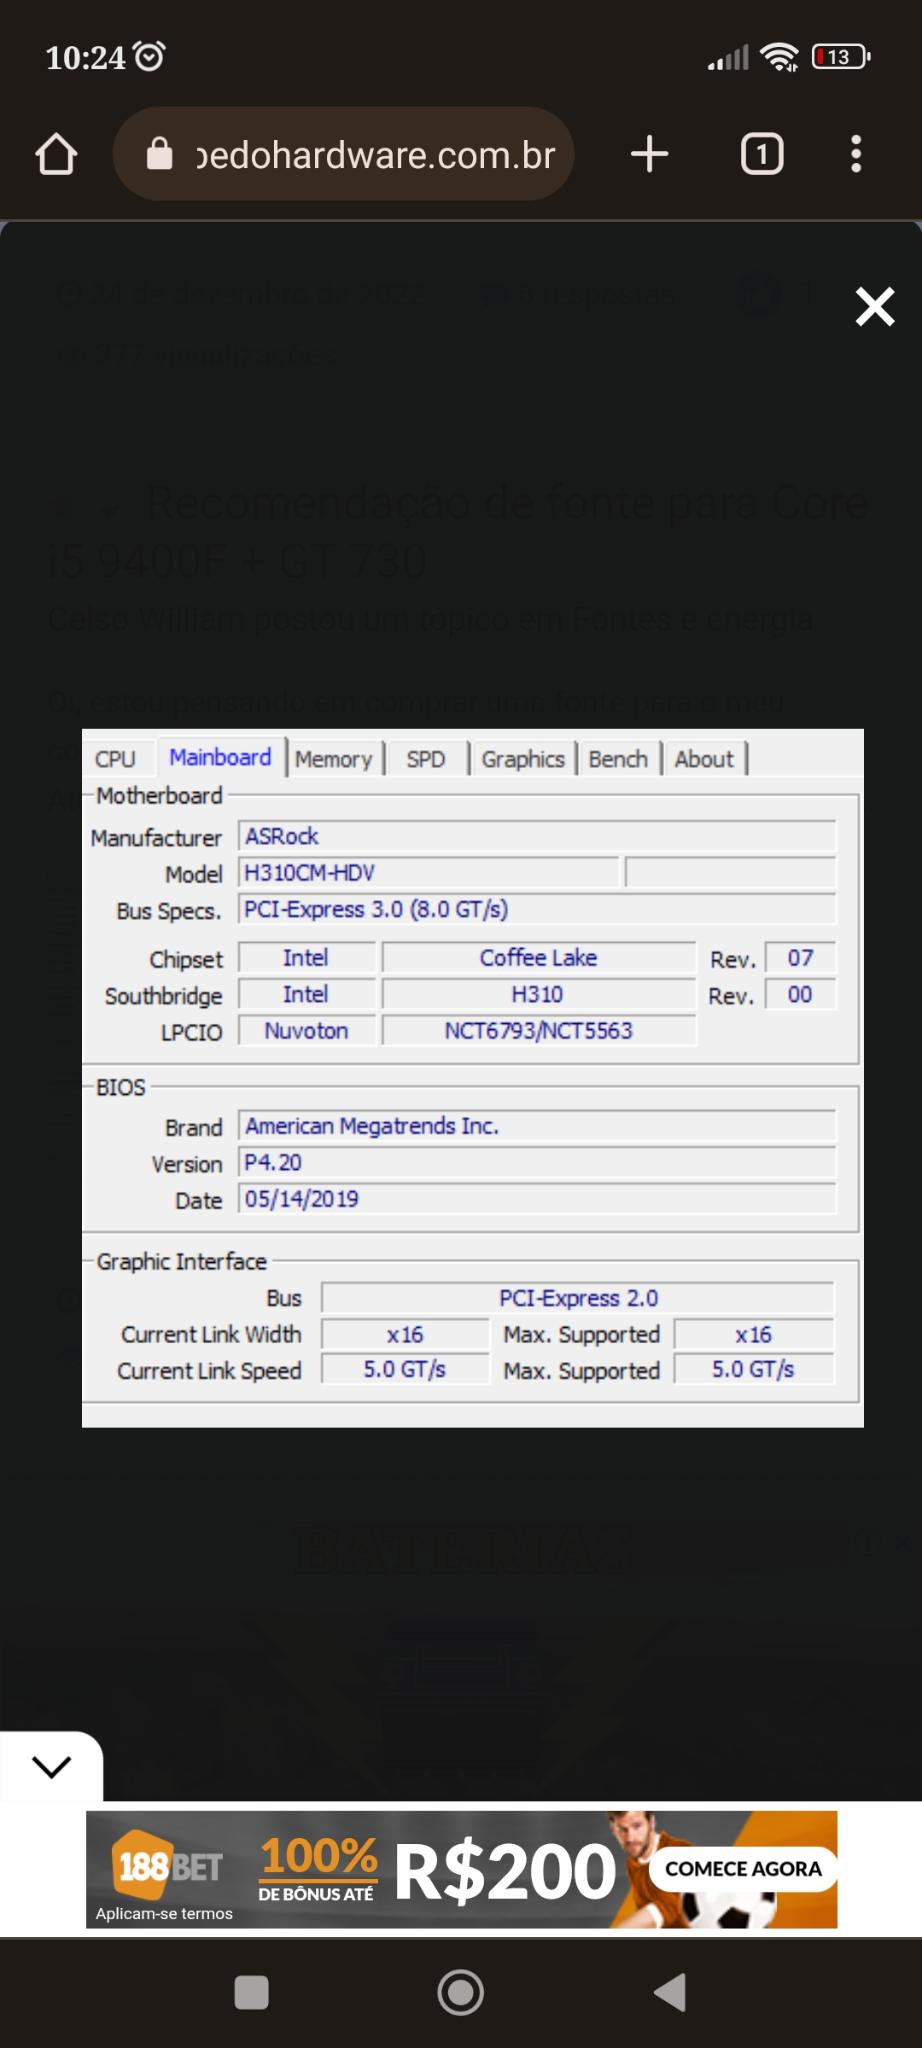Screen dimensions: 922x2048
Task: Click the LPCIO value 'NCT6793/NCT5563'
Action: (538, 1031)
